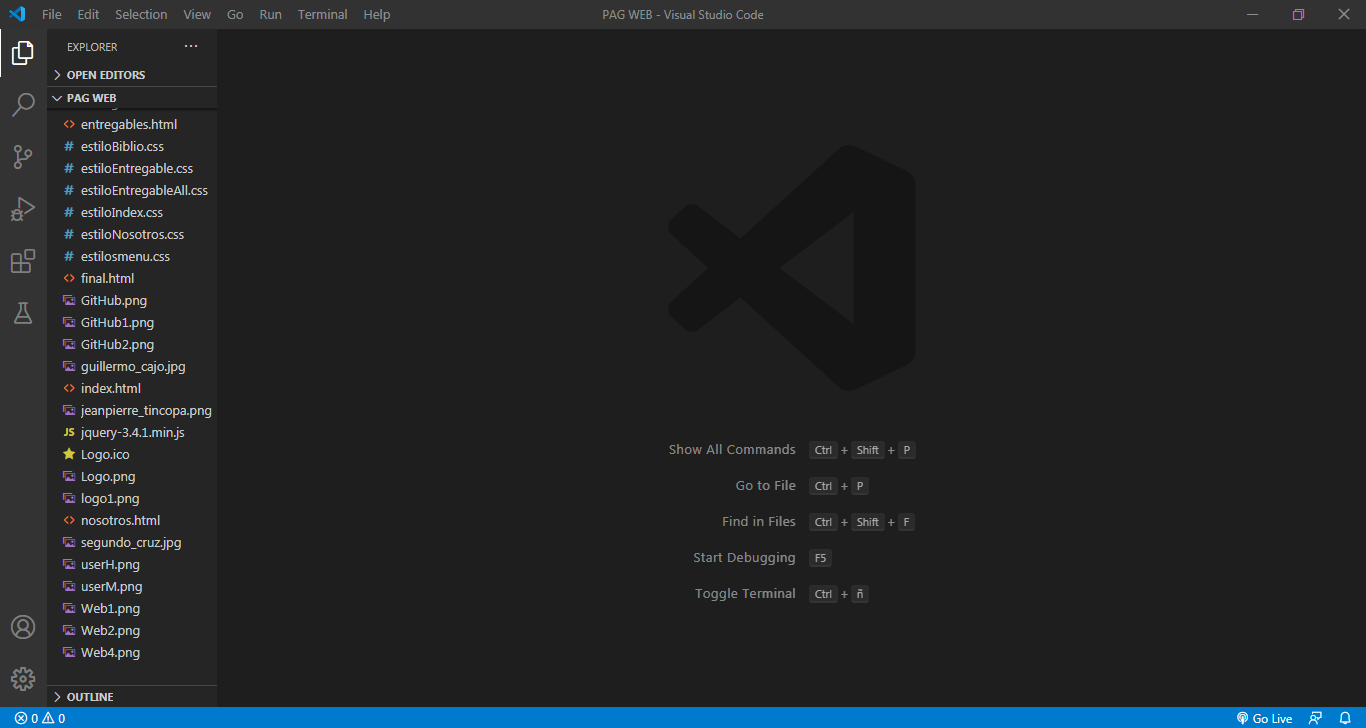Minimize the VS Code window
This screenshot has height=728, width=1366.
(x=1252, y=14)
